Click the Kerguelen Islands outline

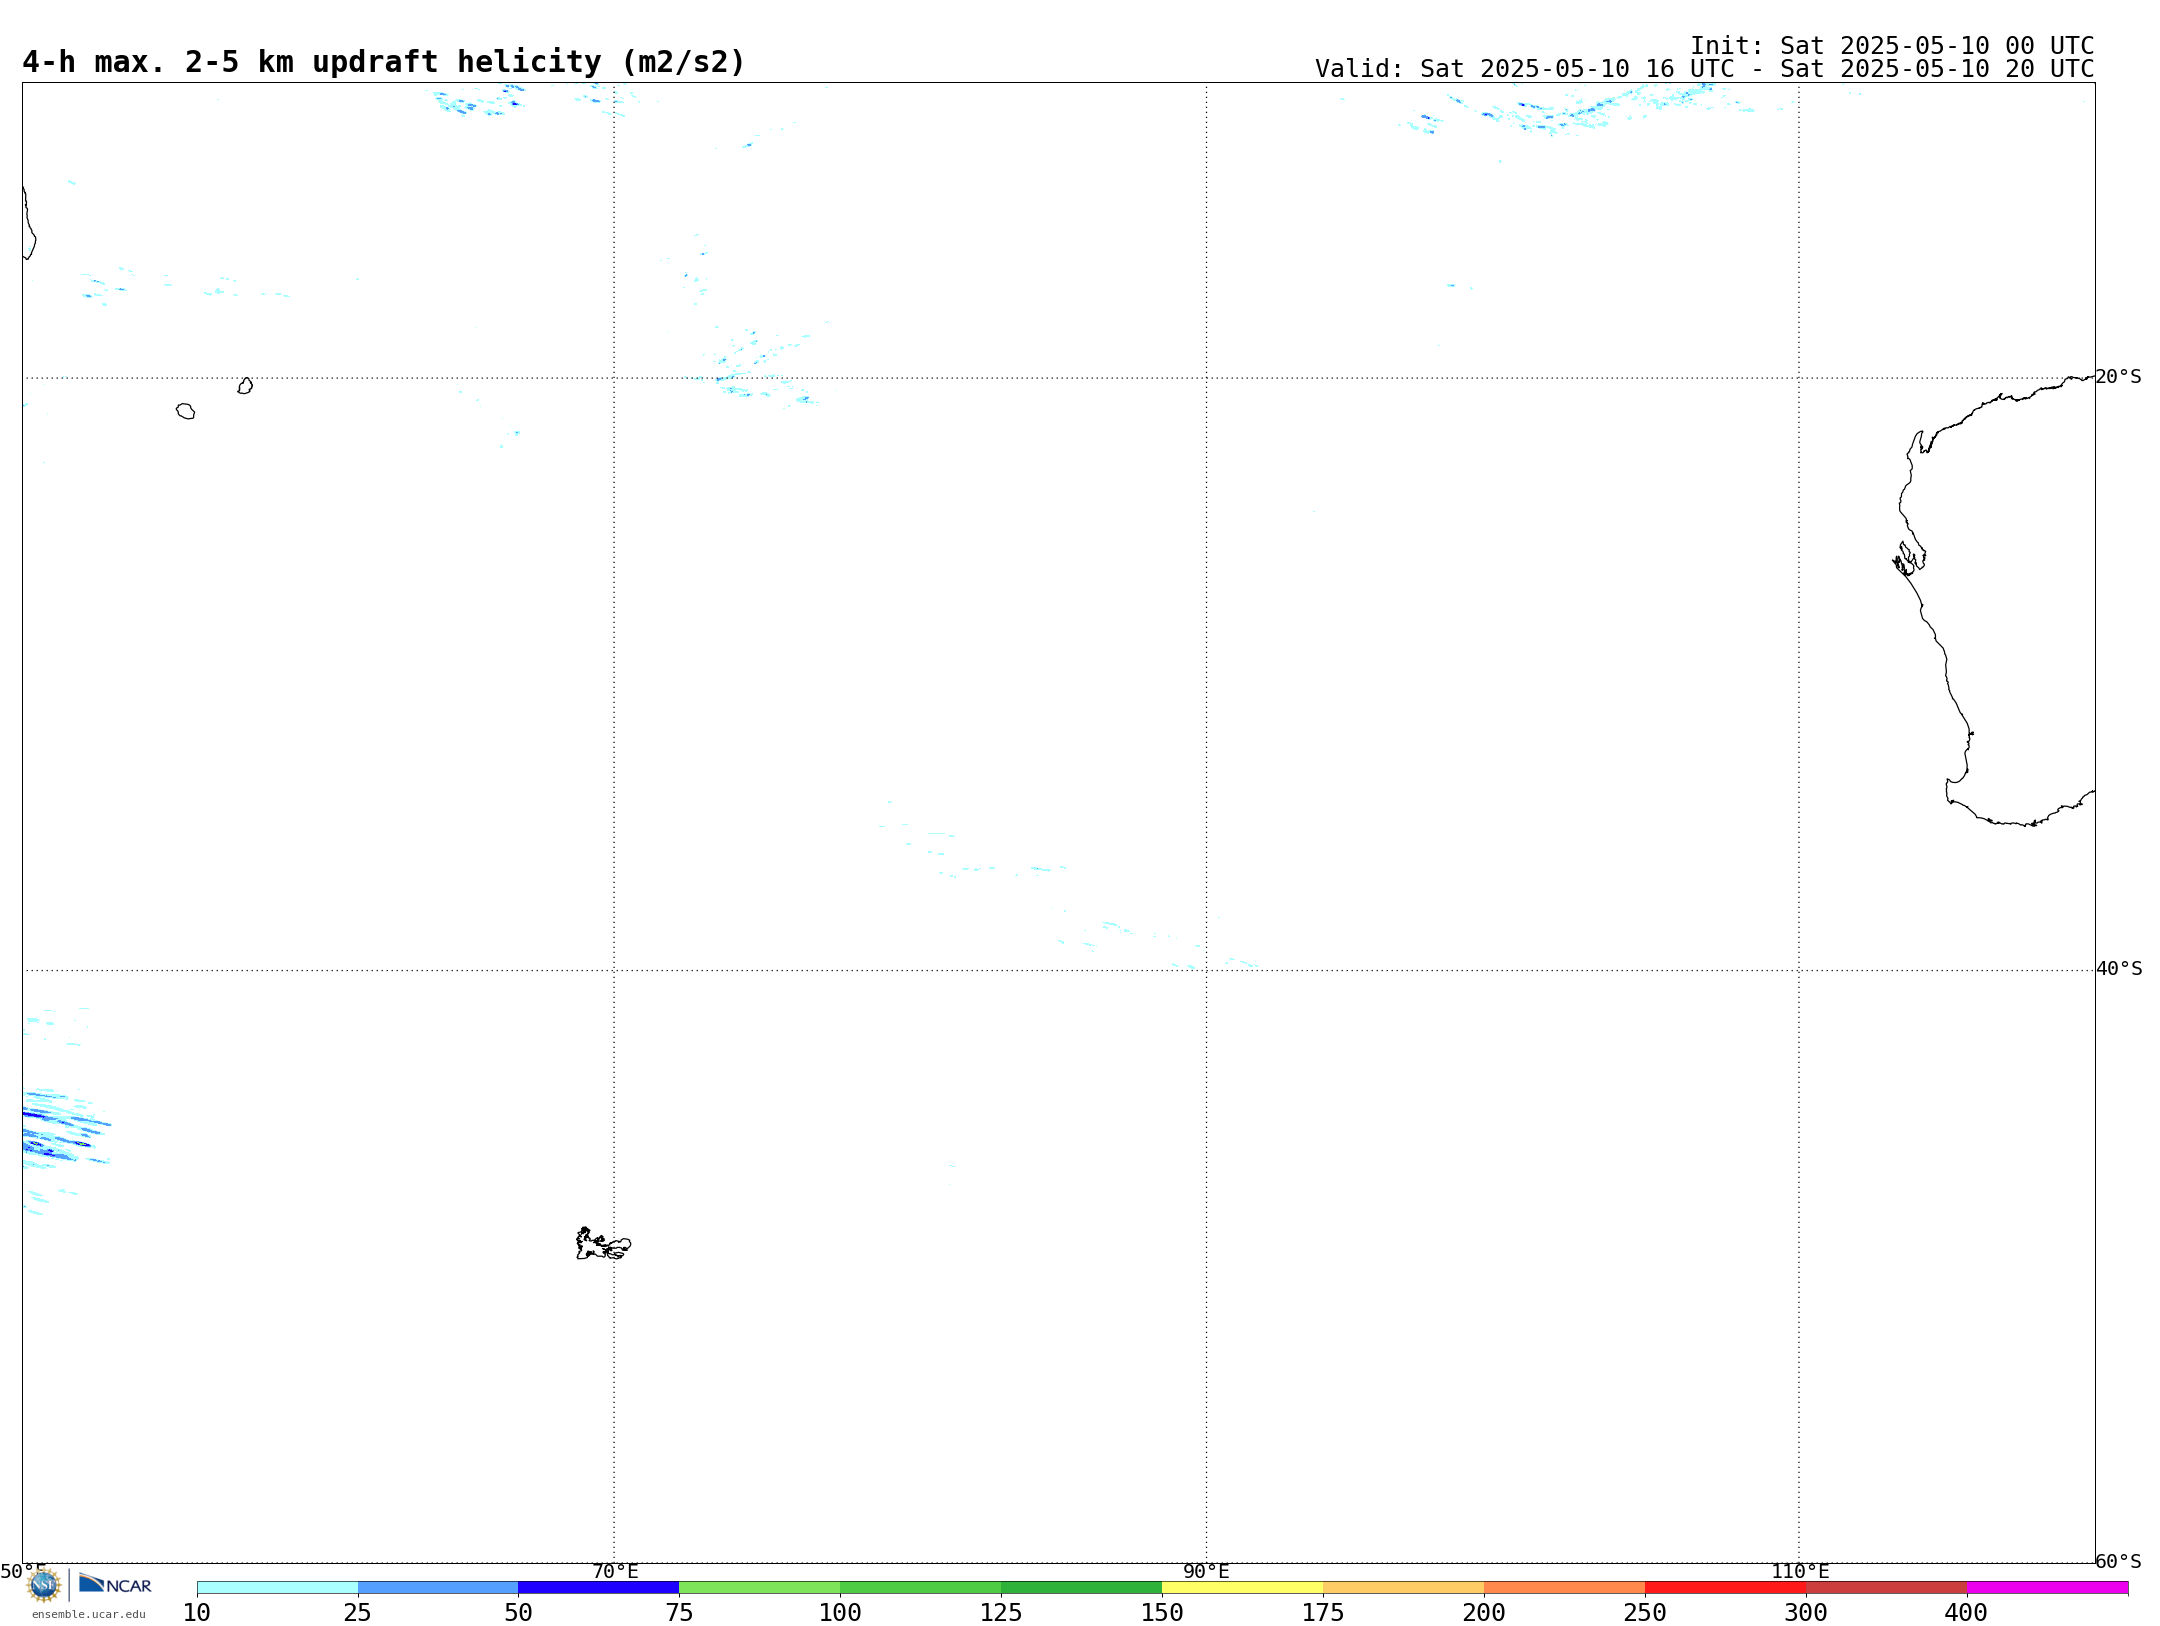tap(603, 1244)
